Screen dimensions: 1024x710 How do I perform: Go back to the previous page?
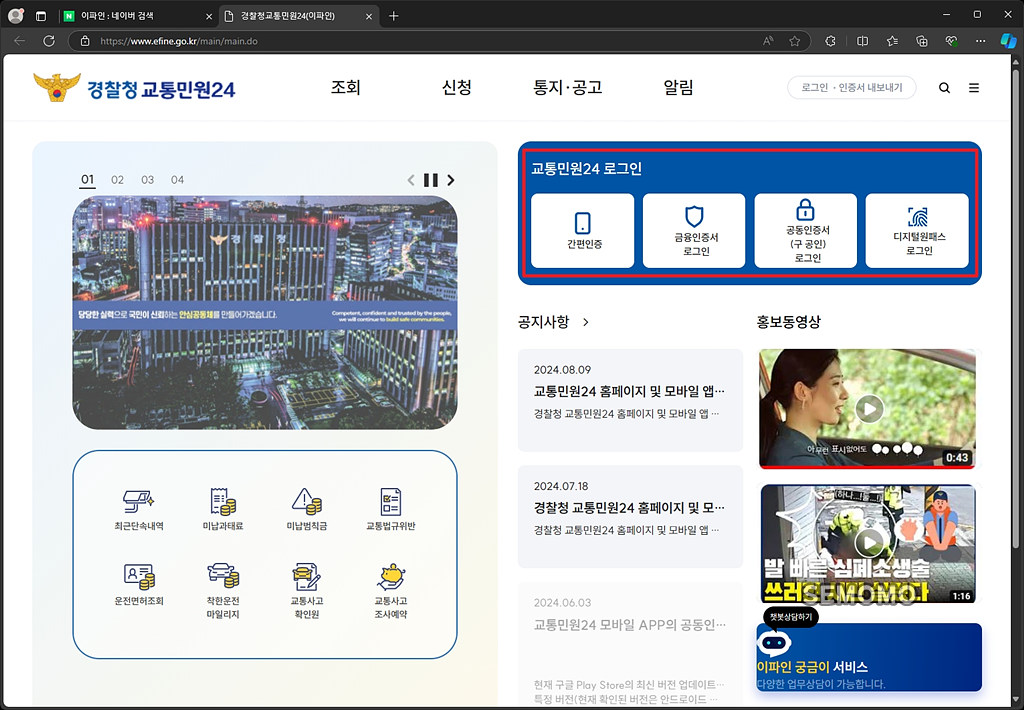(x=20, y=41)
